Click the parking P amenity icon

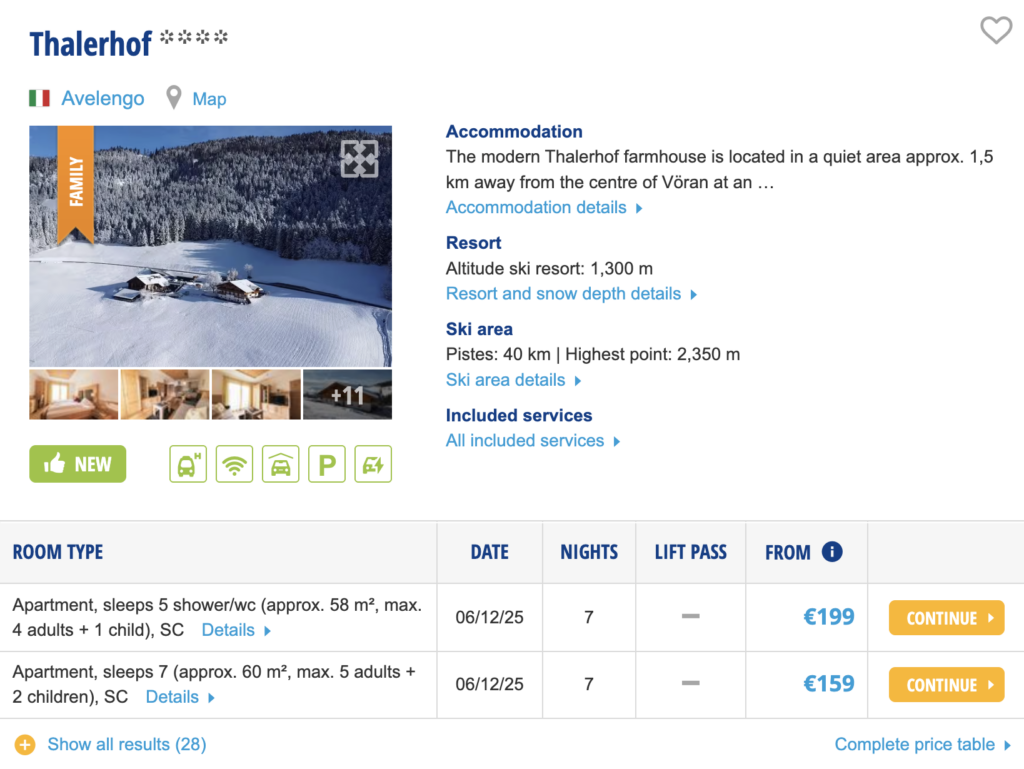326,464
